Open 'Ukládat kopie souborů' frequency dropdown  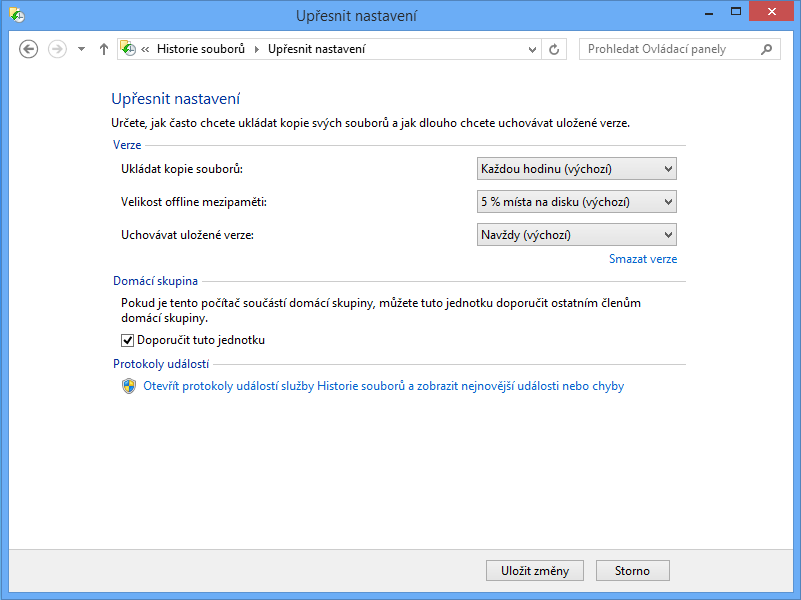tap(577, 169)
